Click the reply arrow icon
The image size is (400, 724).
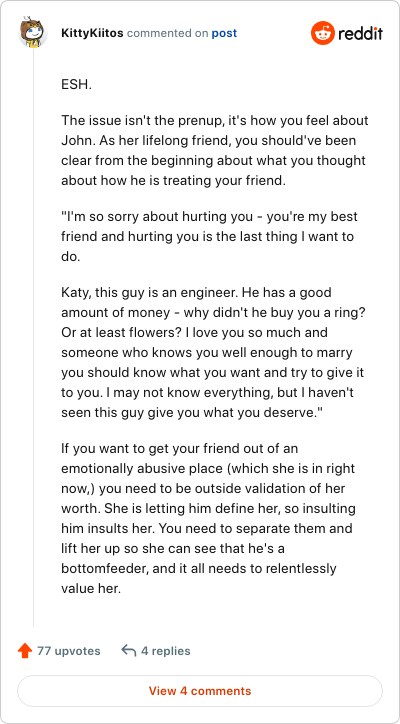click(x=128, y=651)
